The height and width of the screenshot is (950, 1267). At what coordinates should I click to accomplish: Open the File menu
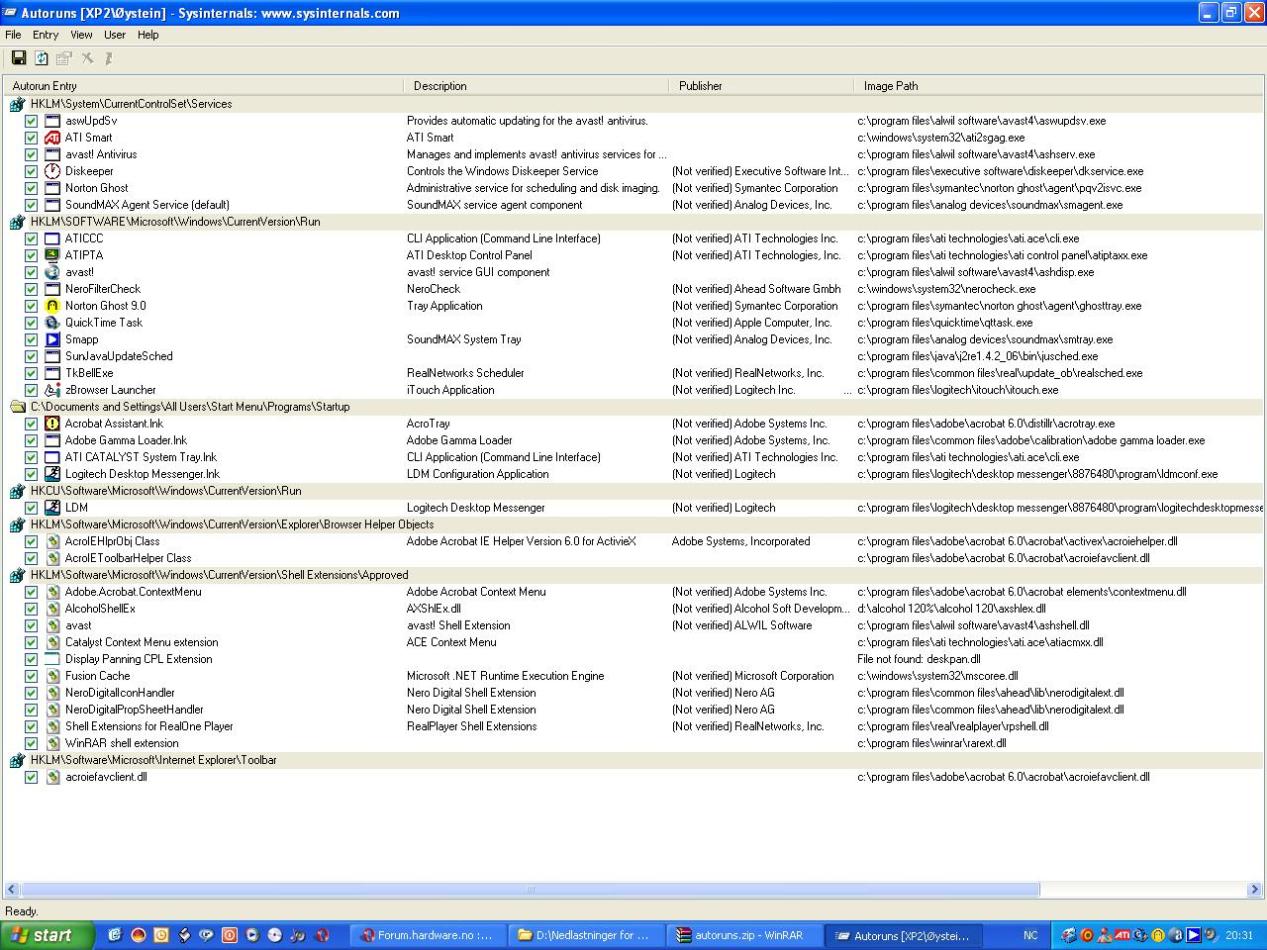coord(13,34)
